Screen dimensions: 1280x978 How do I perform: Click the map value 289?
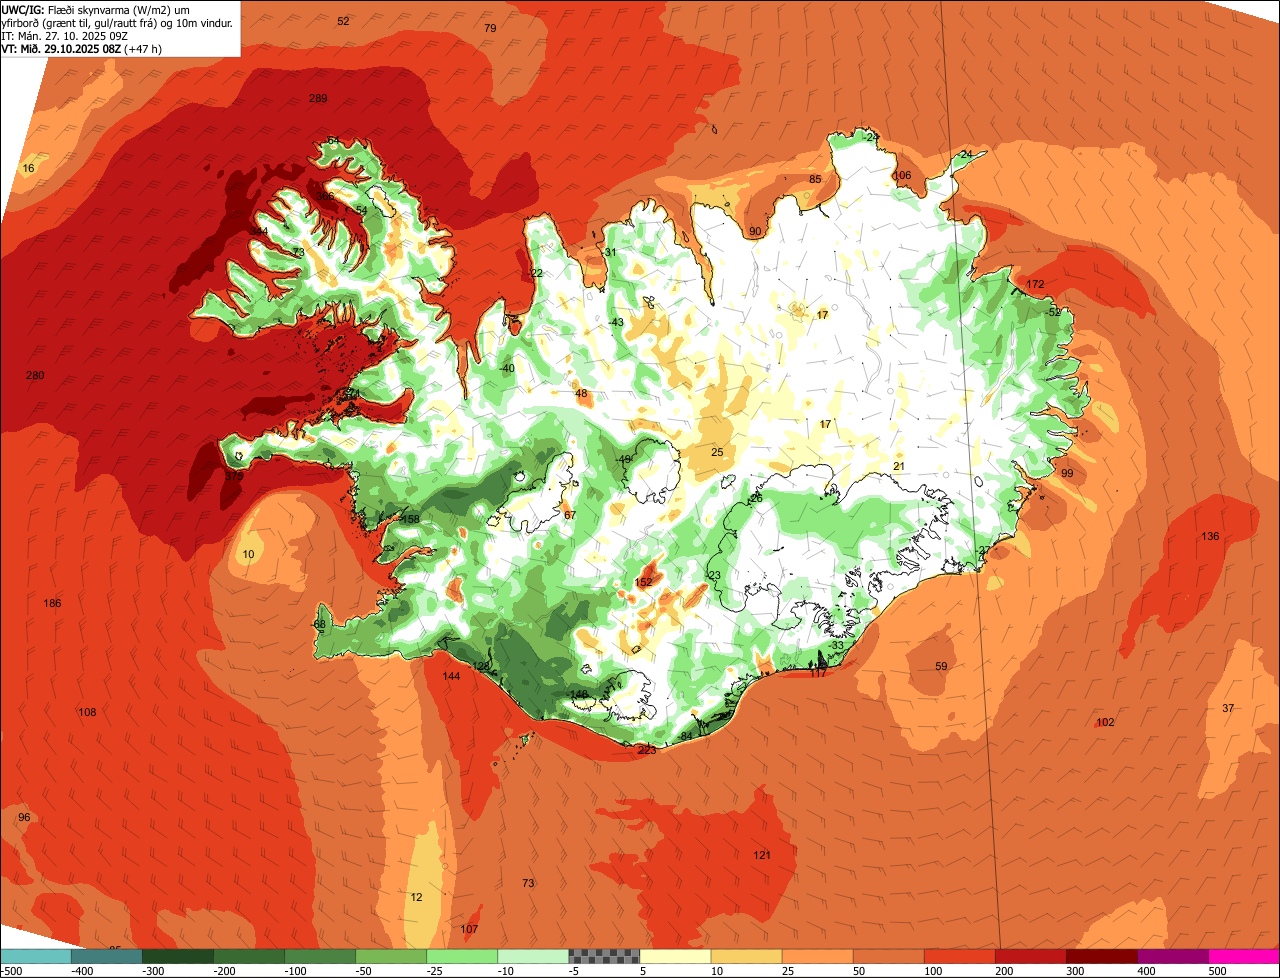tap(318, 98)
